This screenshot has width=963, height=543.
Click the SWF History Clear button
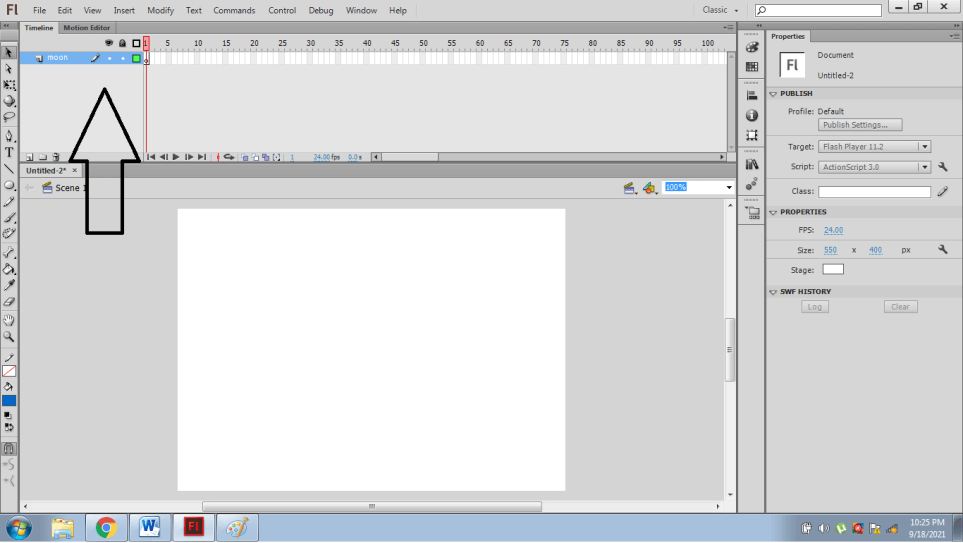(900, 307)
